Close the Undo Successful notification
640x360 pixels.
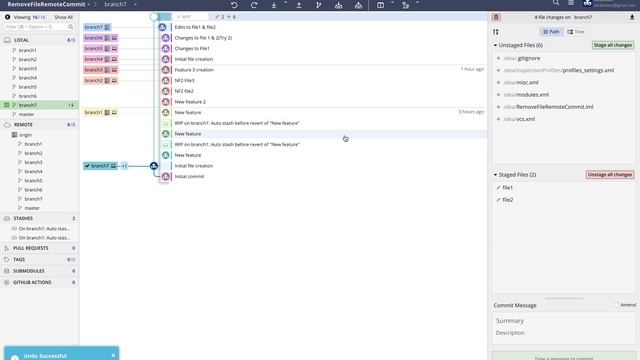(x=113, y=356)
